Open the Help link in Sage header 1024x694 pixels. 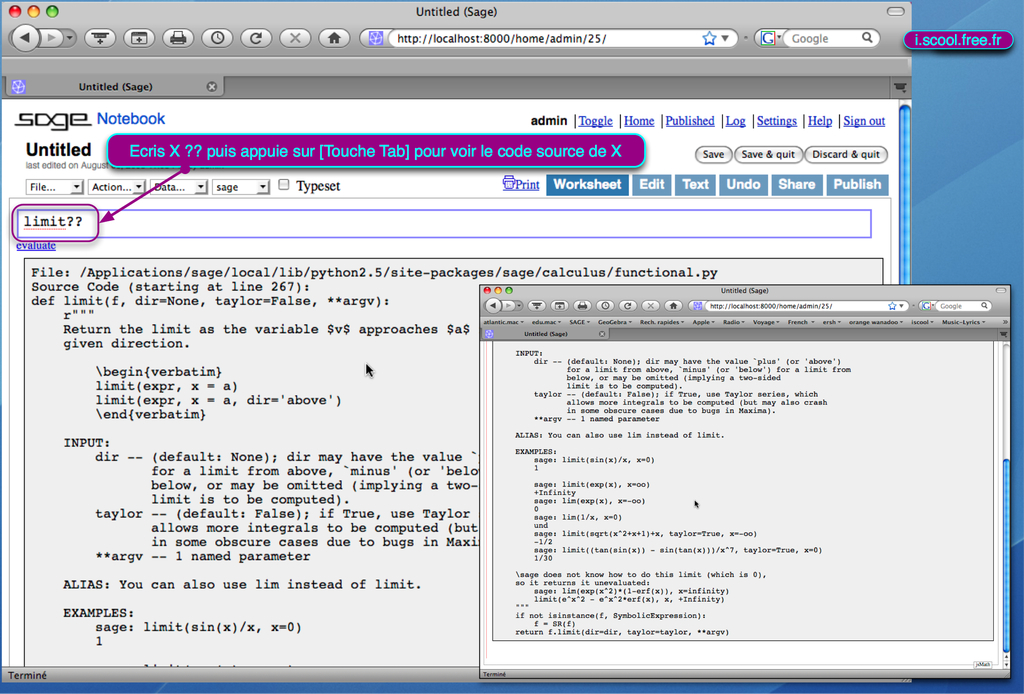point(820,121)
